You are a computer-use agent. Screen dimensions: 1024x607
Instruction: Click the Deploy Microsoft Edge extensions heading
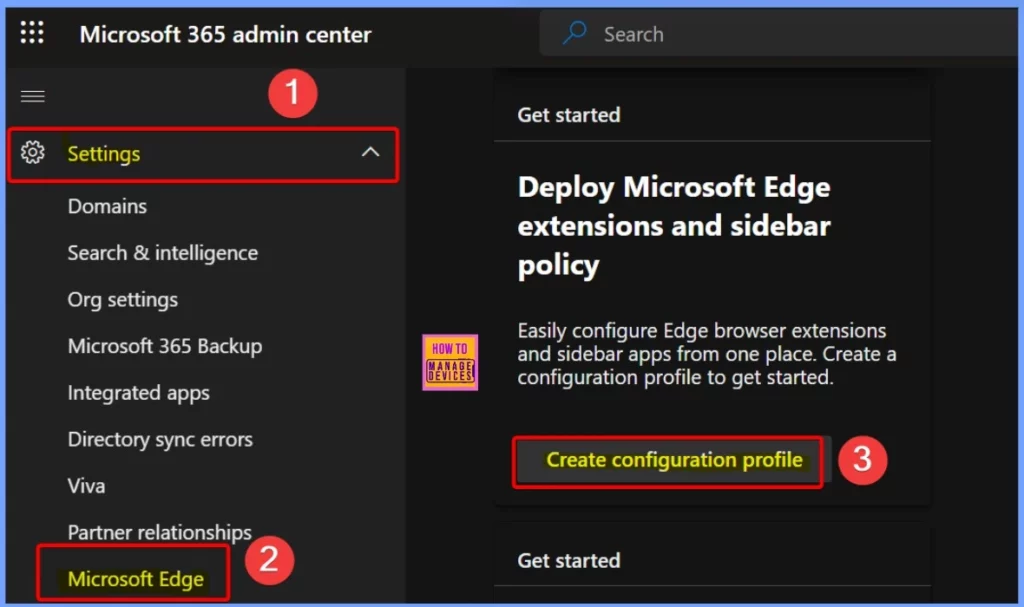pyautogui.click(x=674, y=226)
